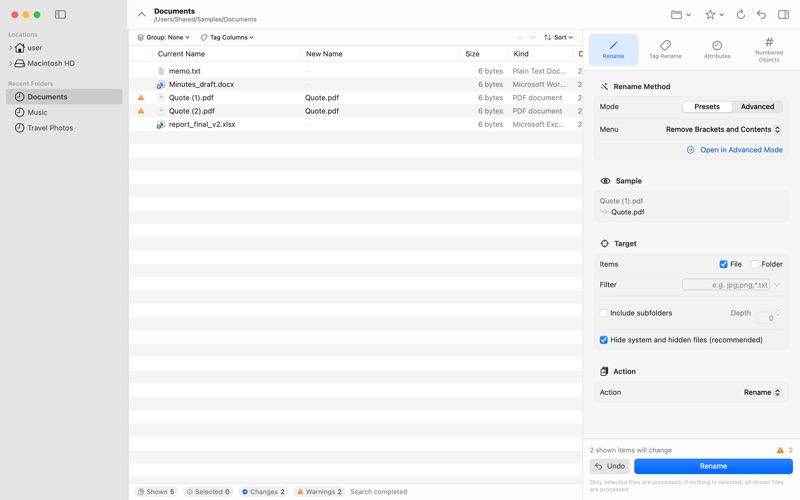The width and height of the screenshot is (800, 500).
Task: Click the Shown 5 status filter
Action: pos(156,492)
